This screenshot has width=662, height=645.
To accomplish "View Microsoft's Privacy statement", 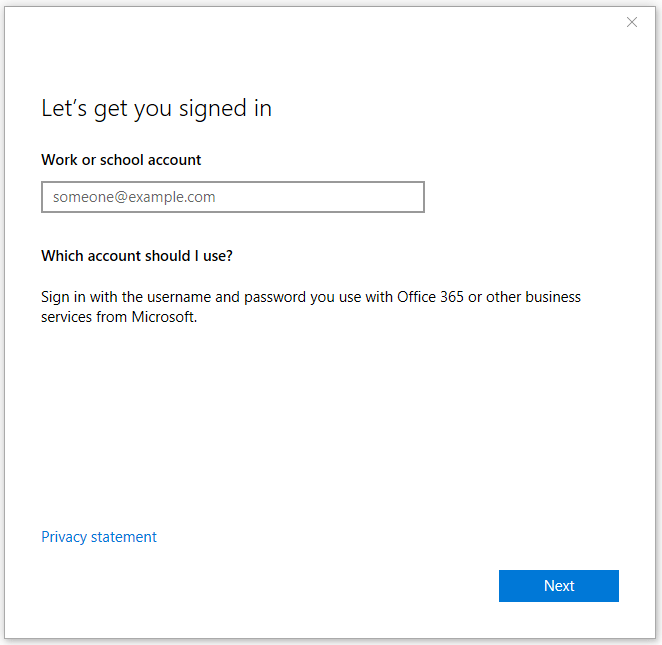I will pyautogui.click(x=99, y=537).
